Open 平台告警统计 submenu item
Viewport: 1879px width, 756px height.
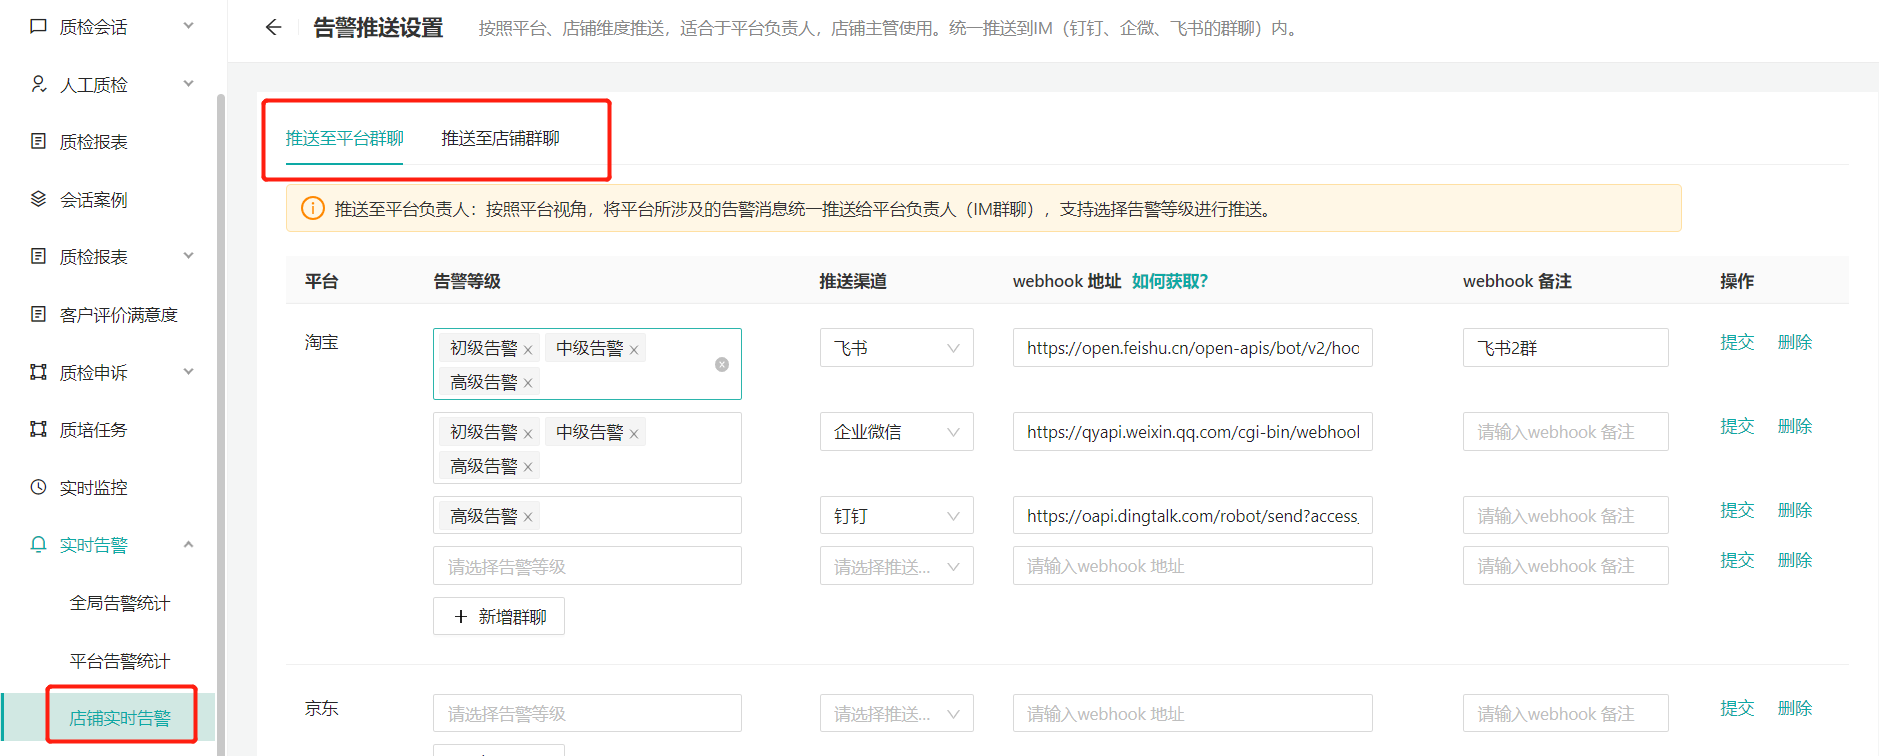pyautogui.click(x=120, y=661)
